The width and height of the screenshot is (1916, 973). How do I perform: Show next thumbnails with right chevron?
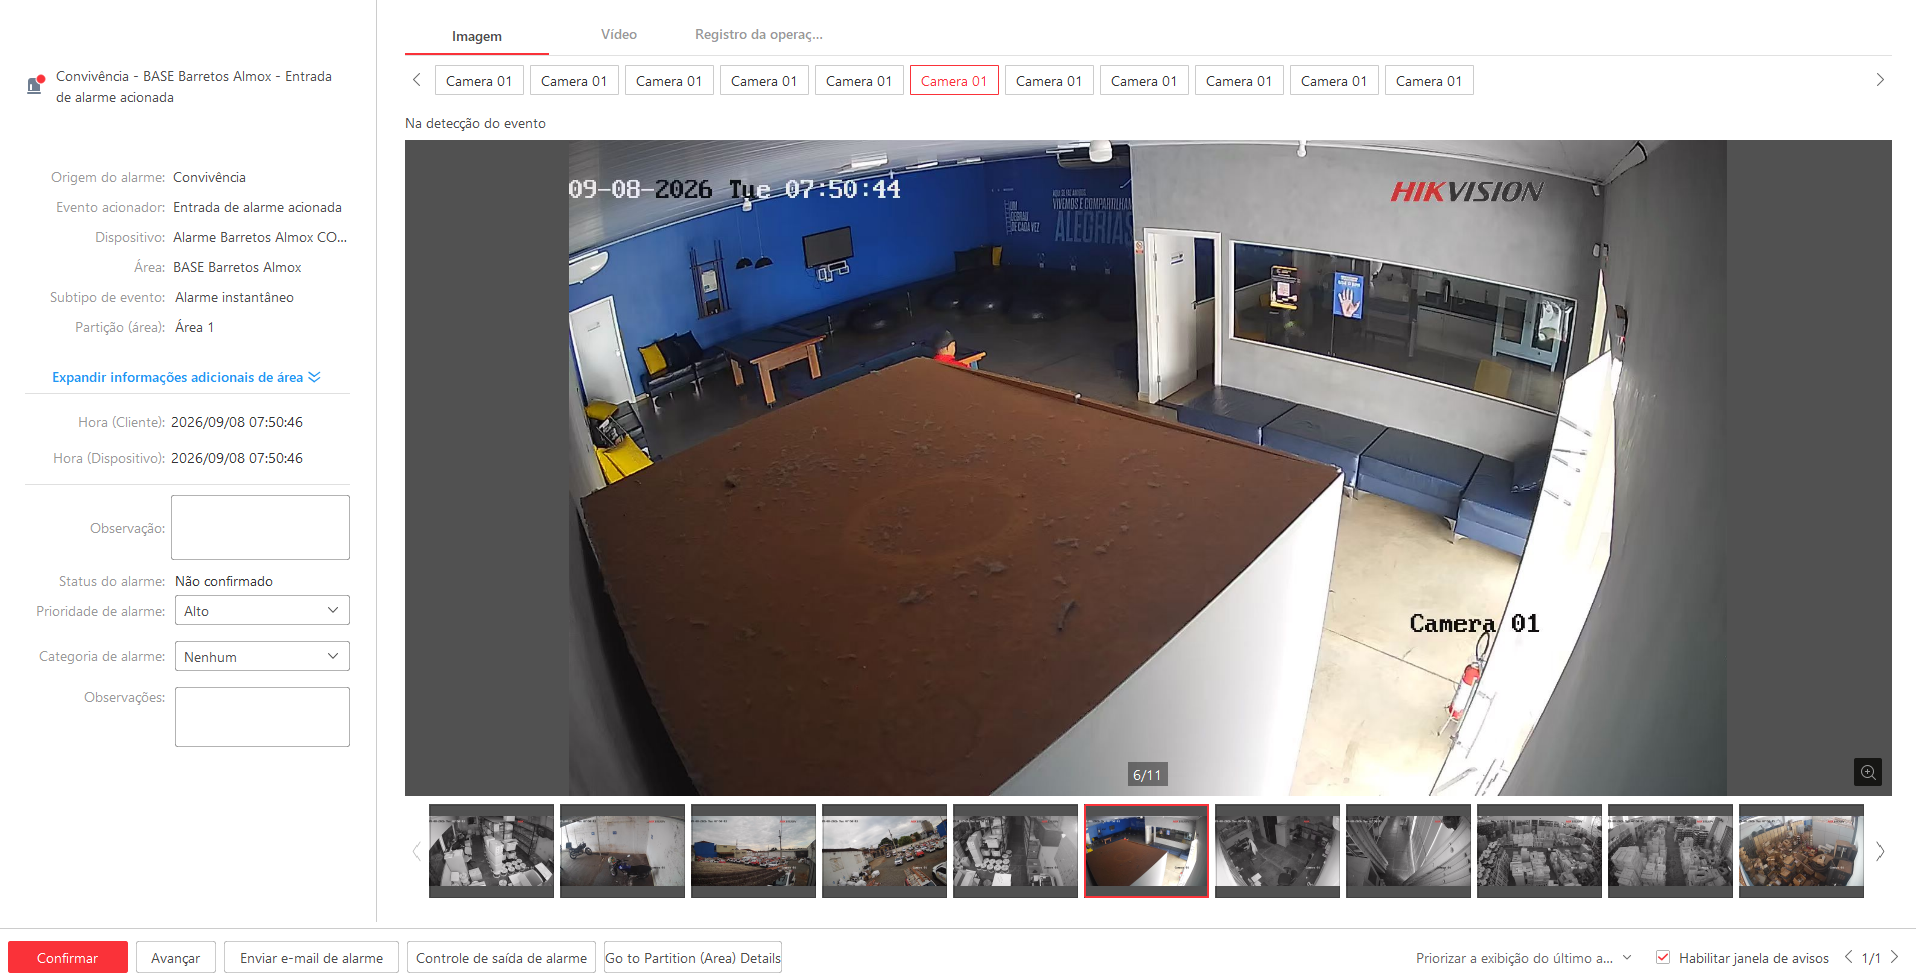click(1880, 851)
